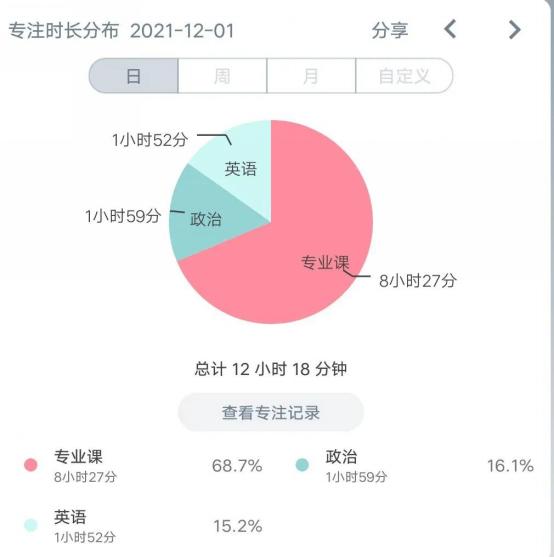Image resolution: width=554 pixels, height=557 pixels.
Task: Switch to the 周 week tab
Action: coord(222,76)
